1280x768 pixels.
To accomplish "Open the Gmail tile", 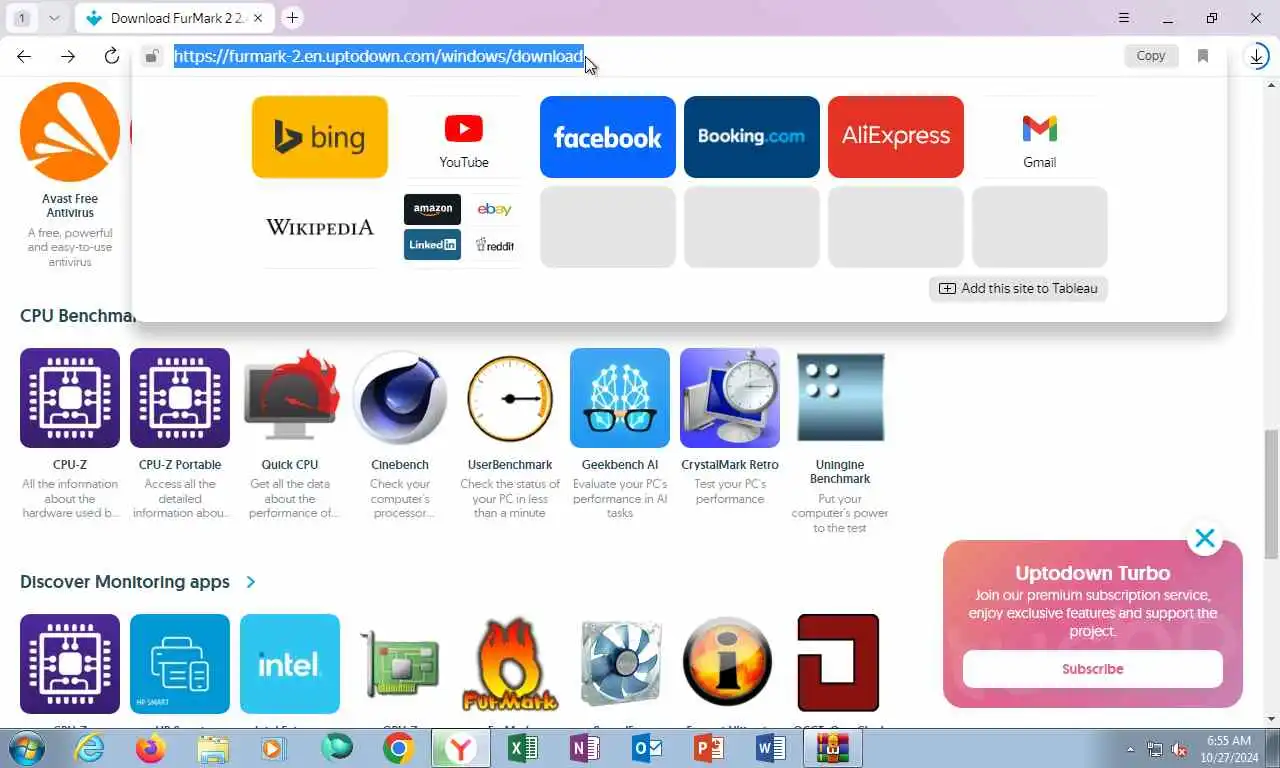I will pyautogui.click(x=1040, y=137).
